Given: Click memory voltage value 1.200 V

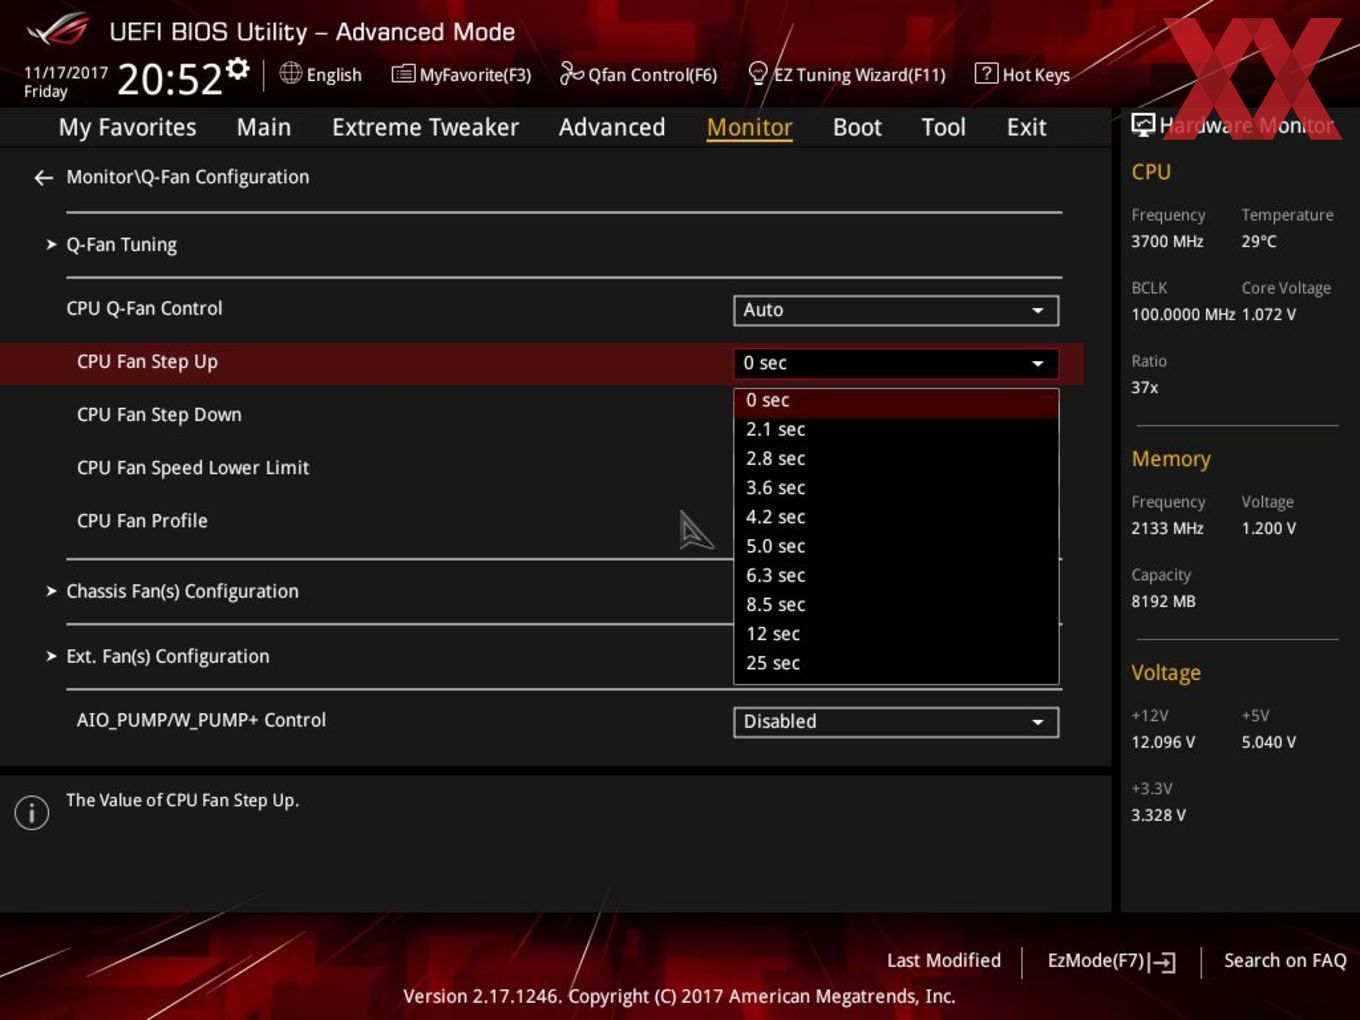Looking at the screenshot, I should 1268,528.
